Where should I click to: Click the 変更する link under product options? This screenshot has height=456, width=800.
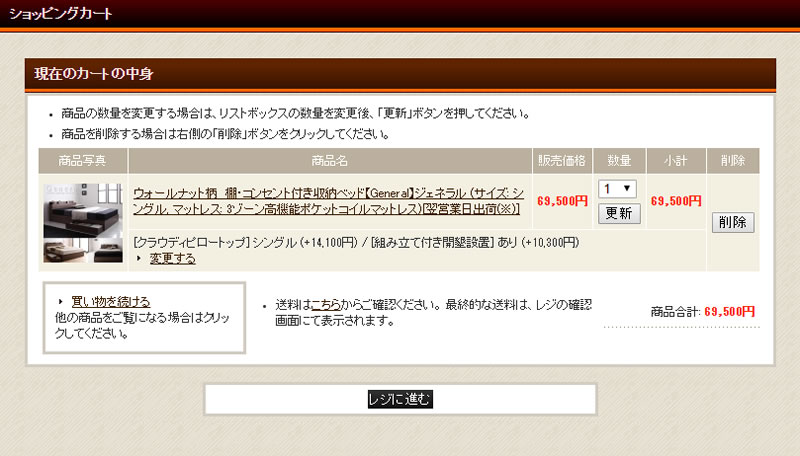(172, 259)
